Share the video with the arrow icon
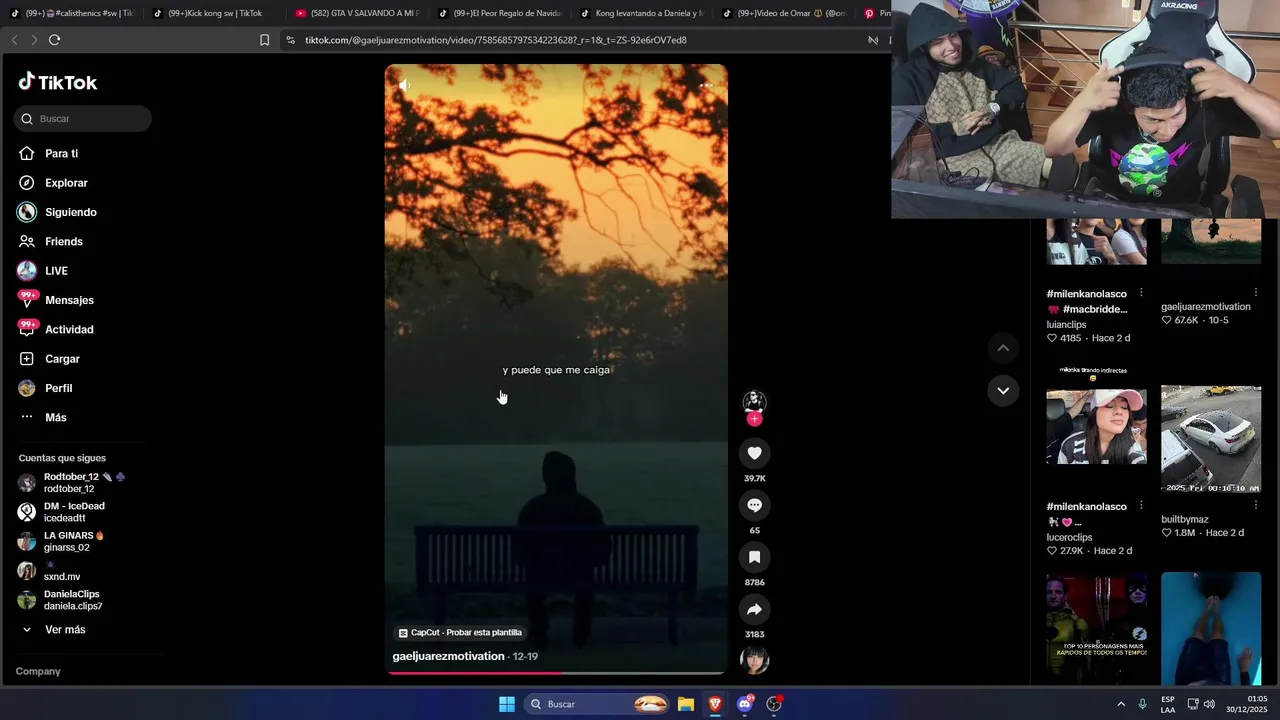 click(x=755, y=609)
